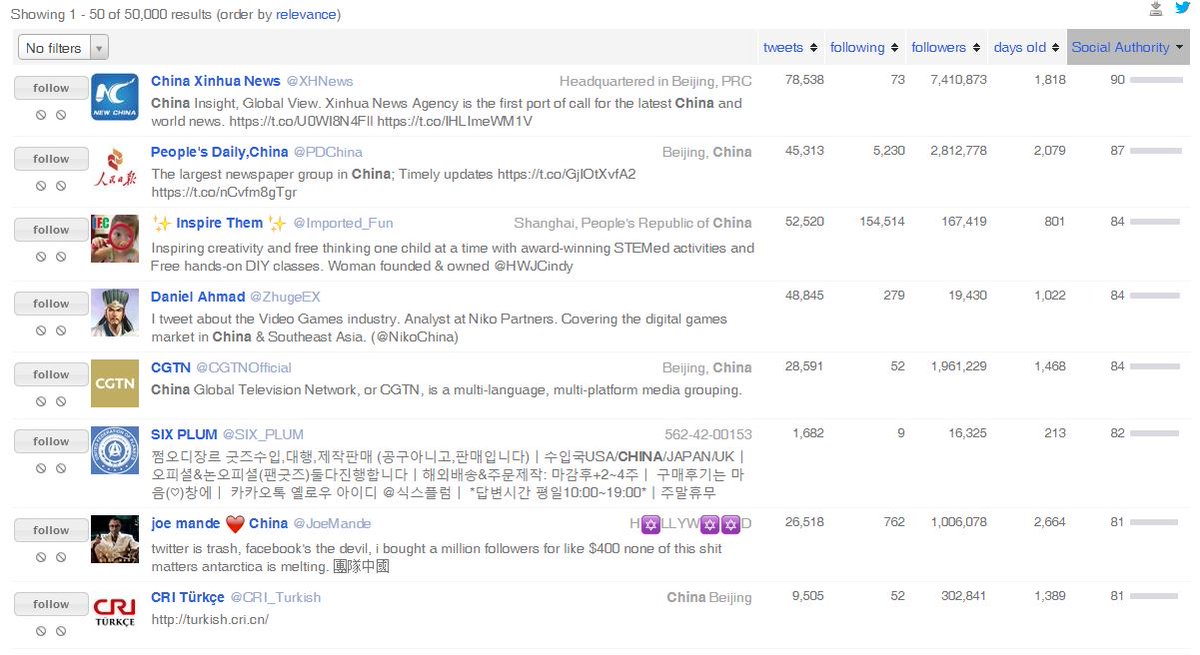Click the http://turkish.cri.cn/ bio text

[210, 620]
